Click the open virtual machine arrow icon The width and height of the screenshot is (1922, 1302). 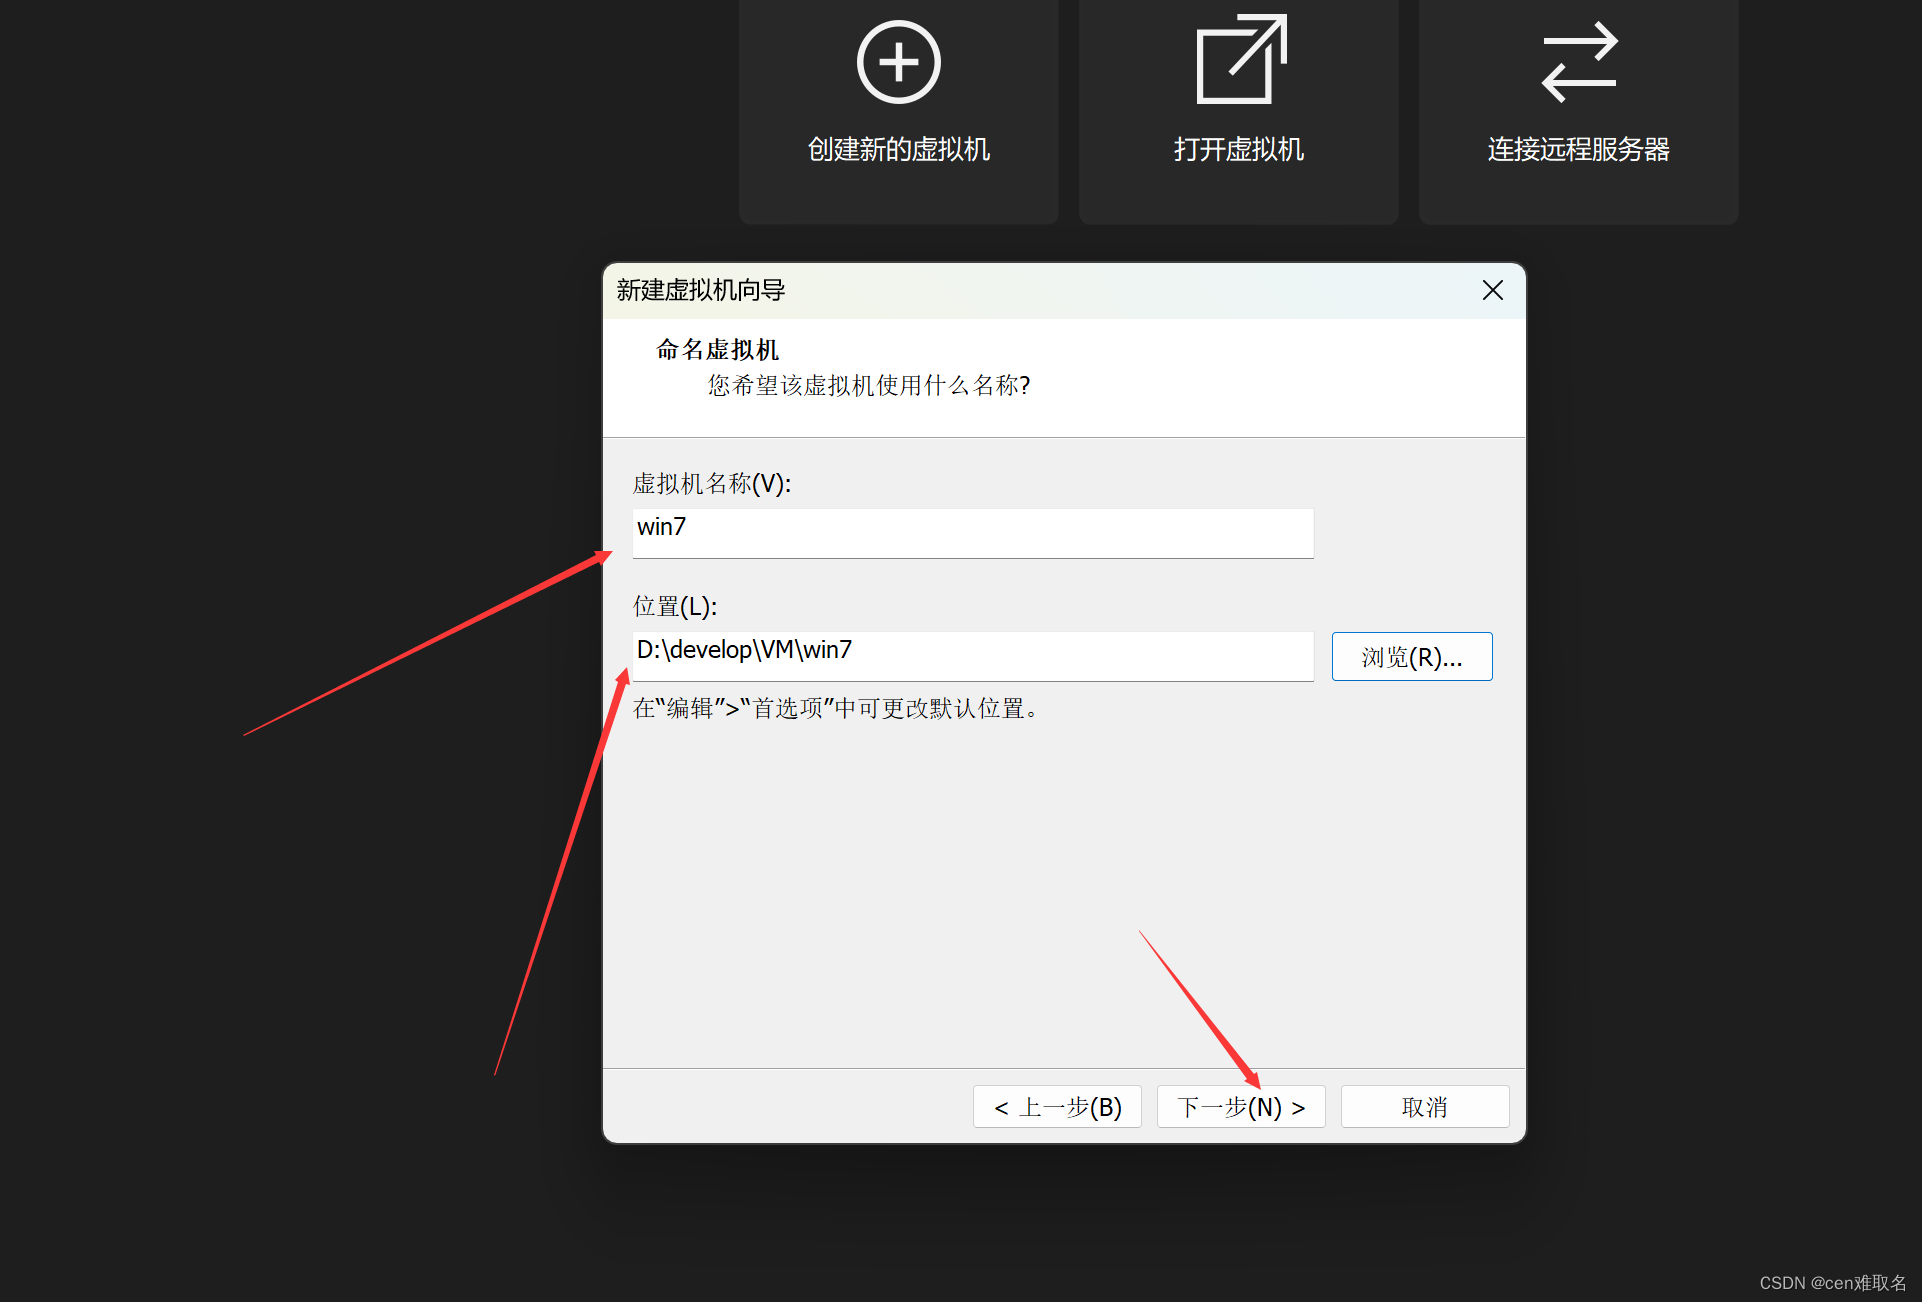(x=1240, y=60)
